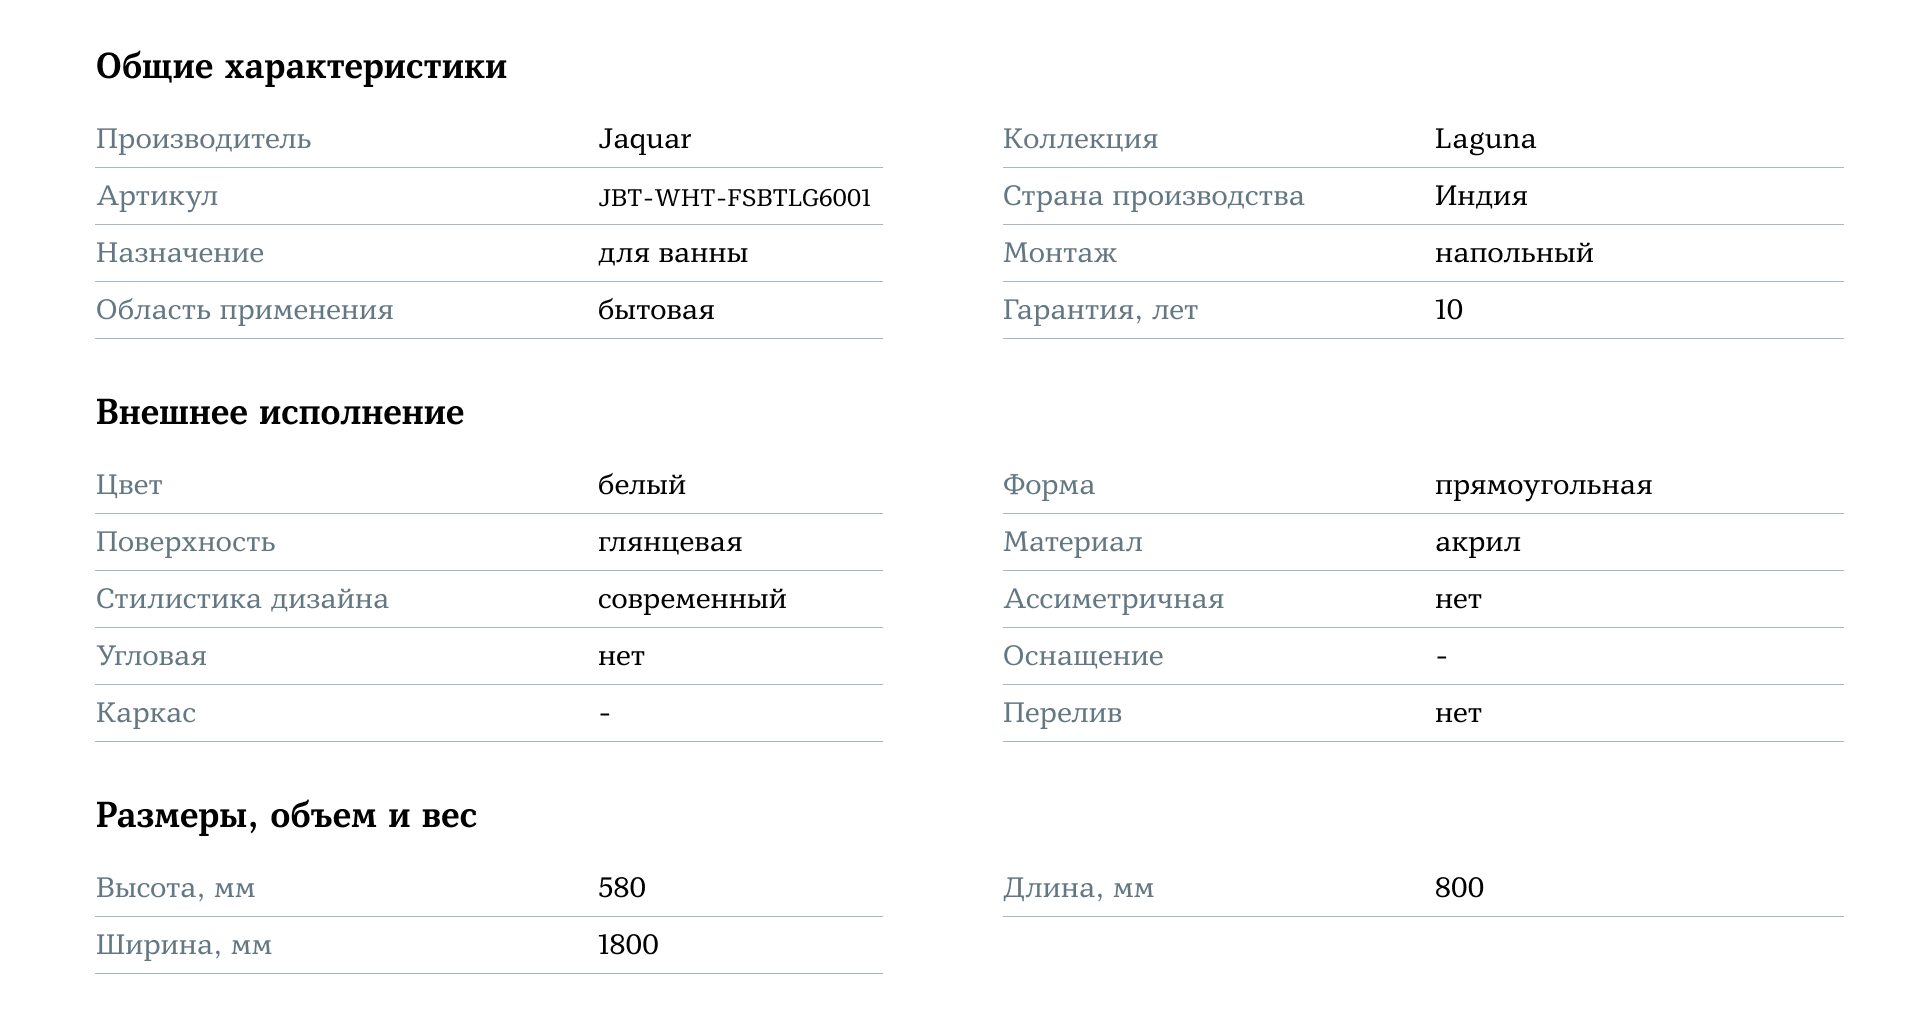Click the 'акрил' material value
1920x1033 pixels.
point(1477,542)
